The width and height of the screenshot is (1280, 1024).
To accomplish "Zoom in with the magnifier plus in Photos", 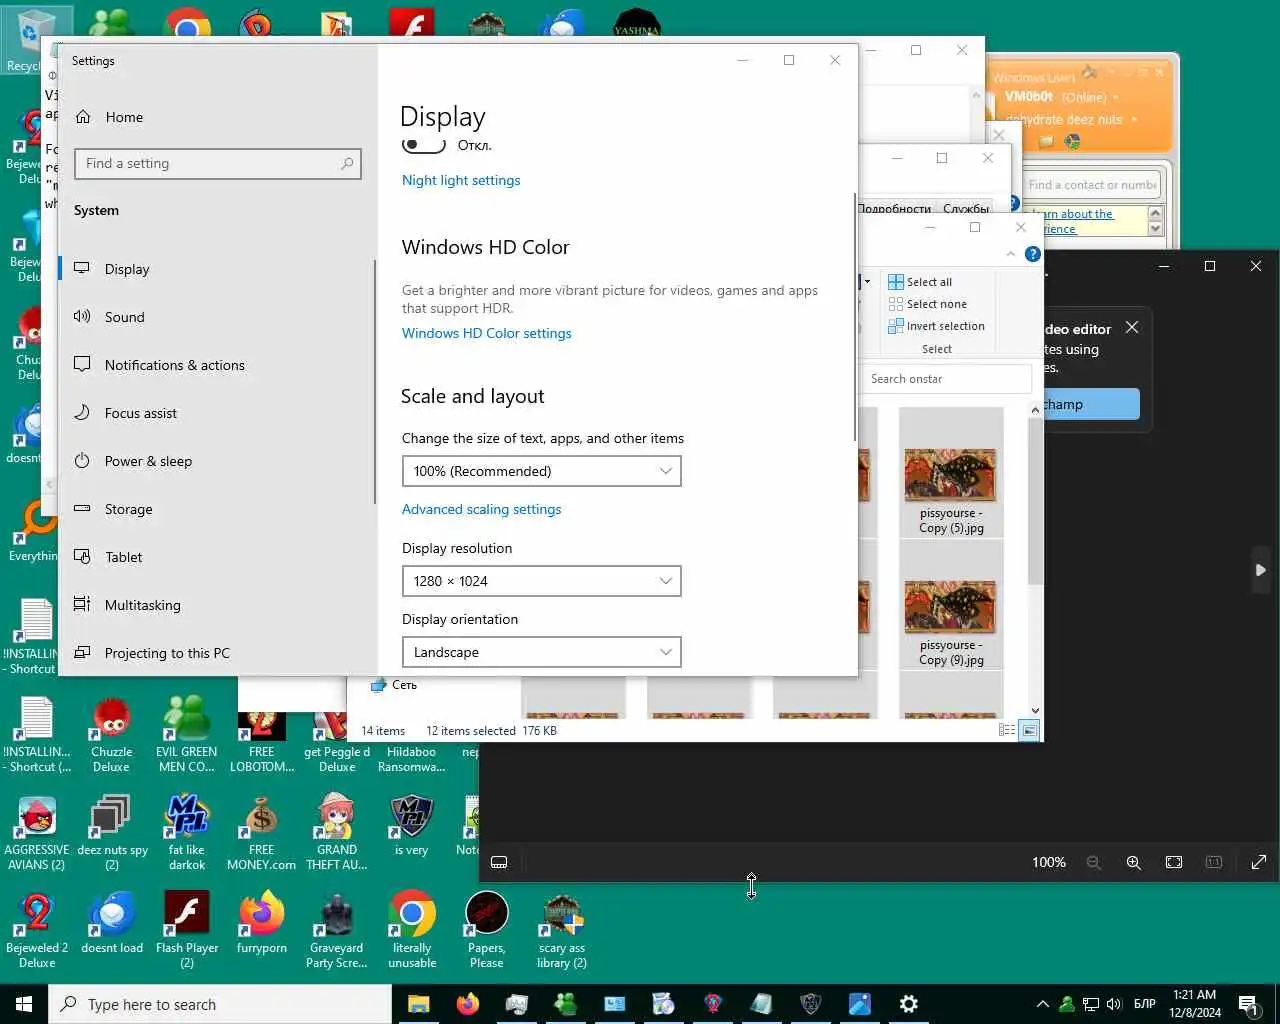I will coord(1134,862).
